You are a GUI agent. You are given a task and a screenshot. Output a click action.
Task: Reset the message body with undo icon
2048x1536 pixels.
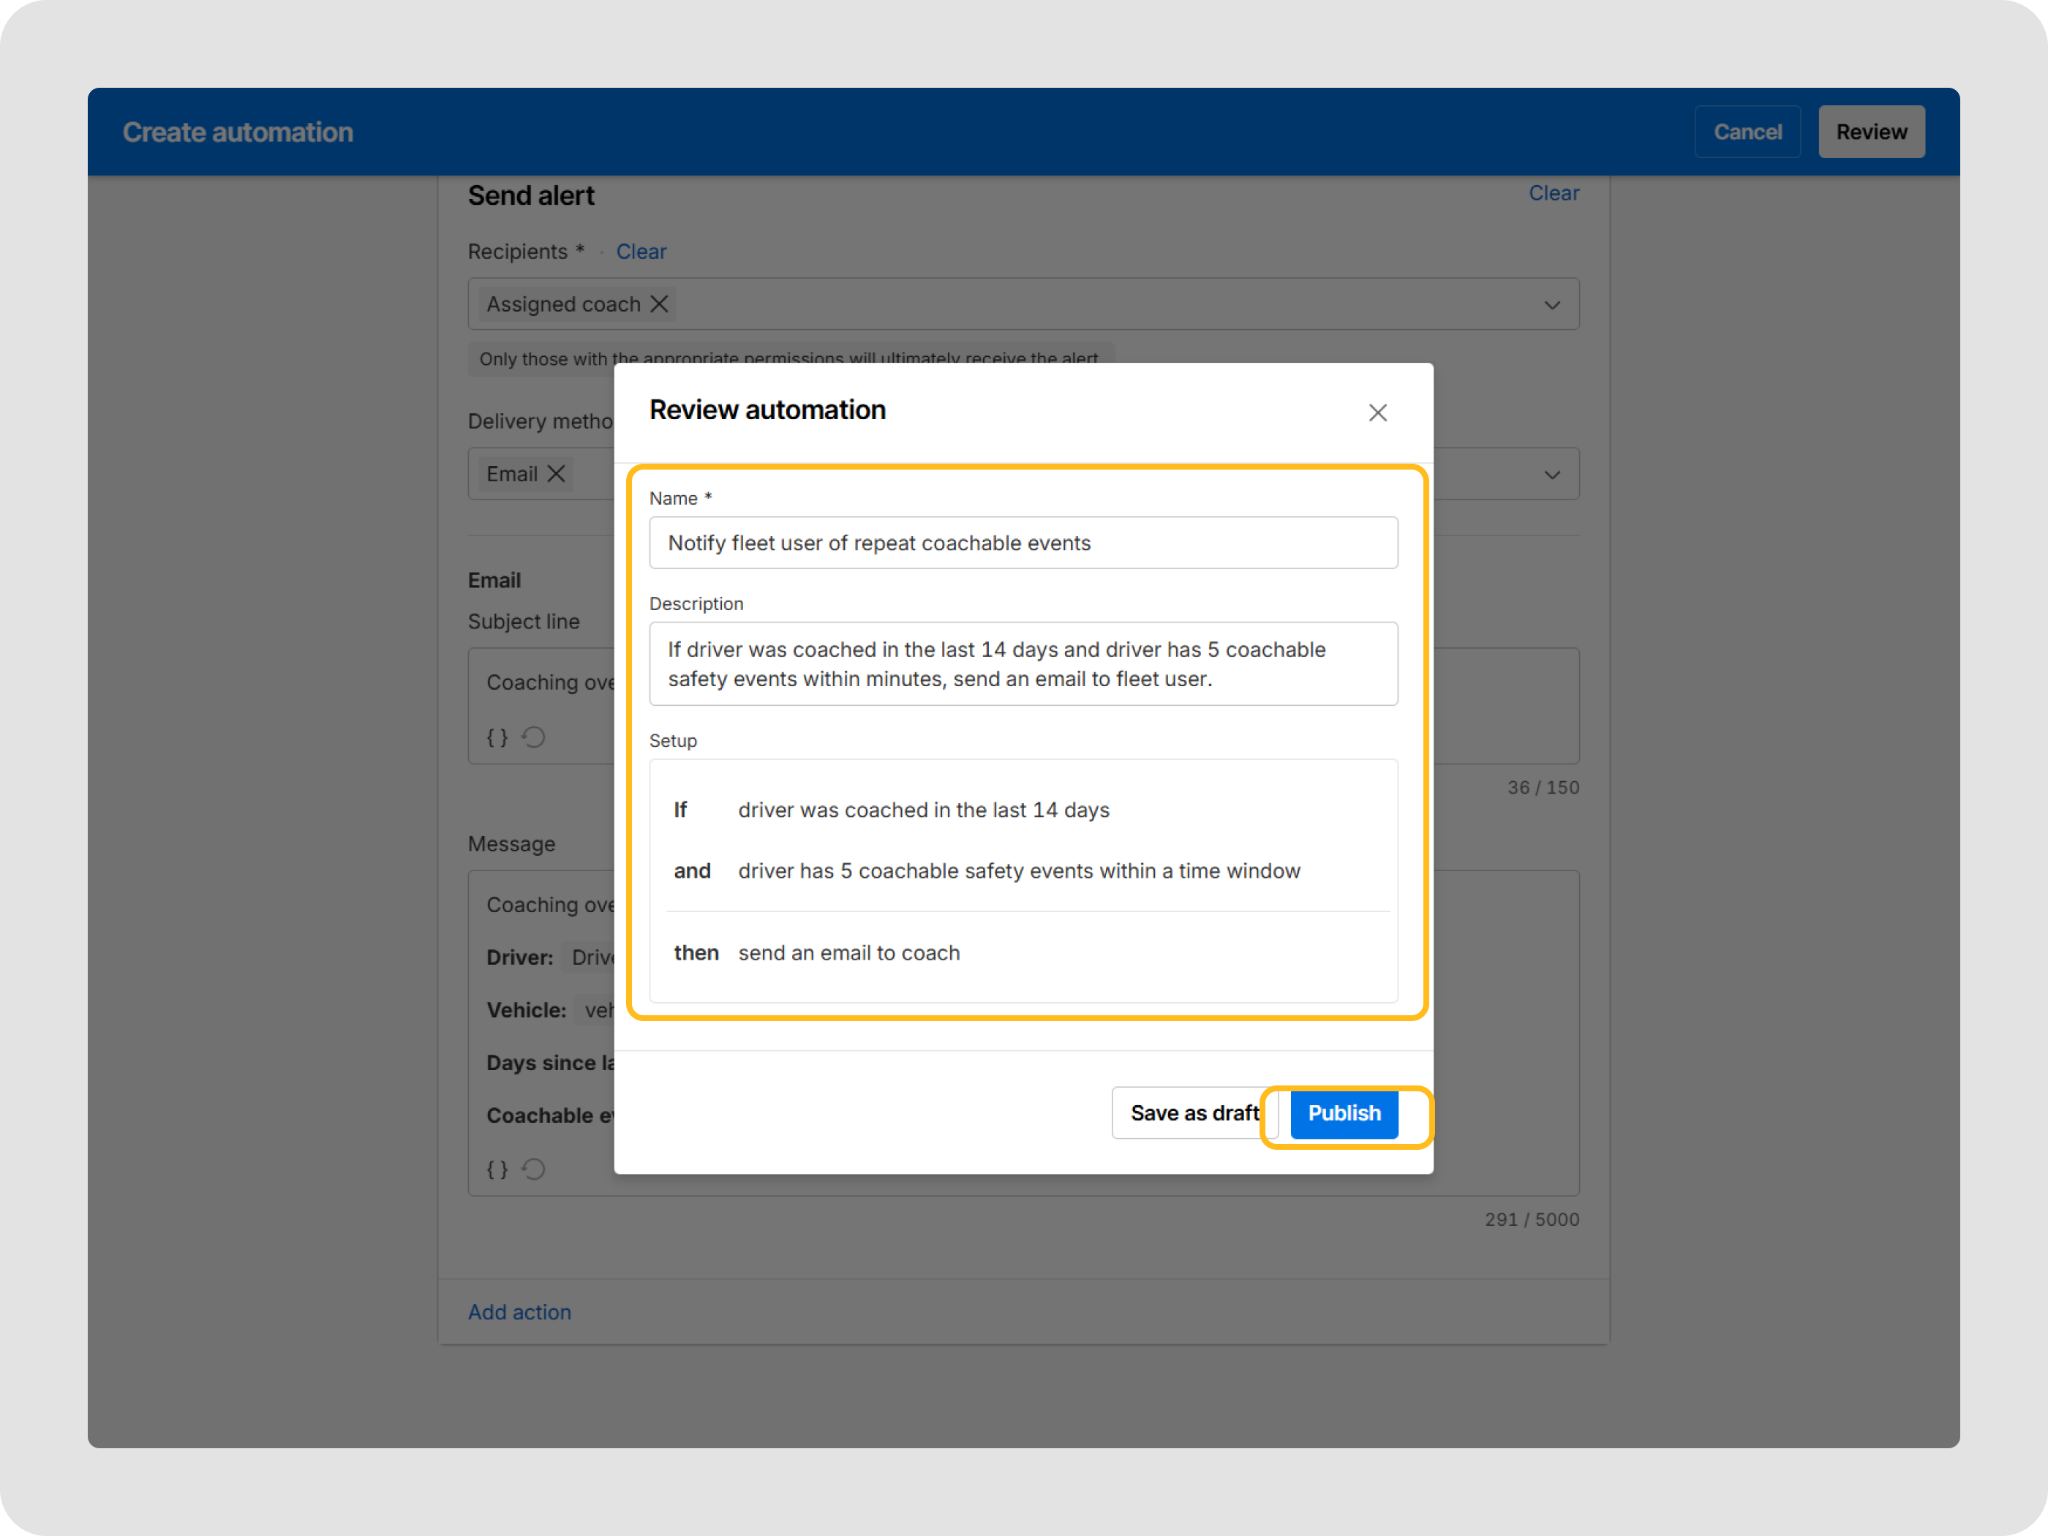(x=534, y=1169)
